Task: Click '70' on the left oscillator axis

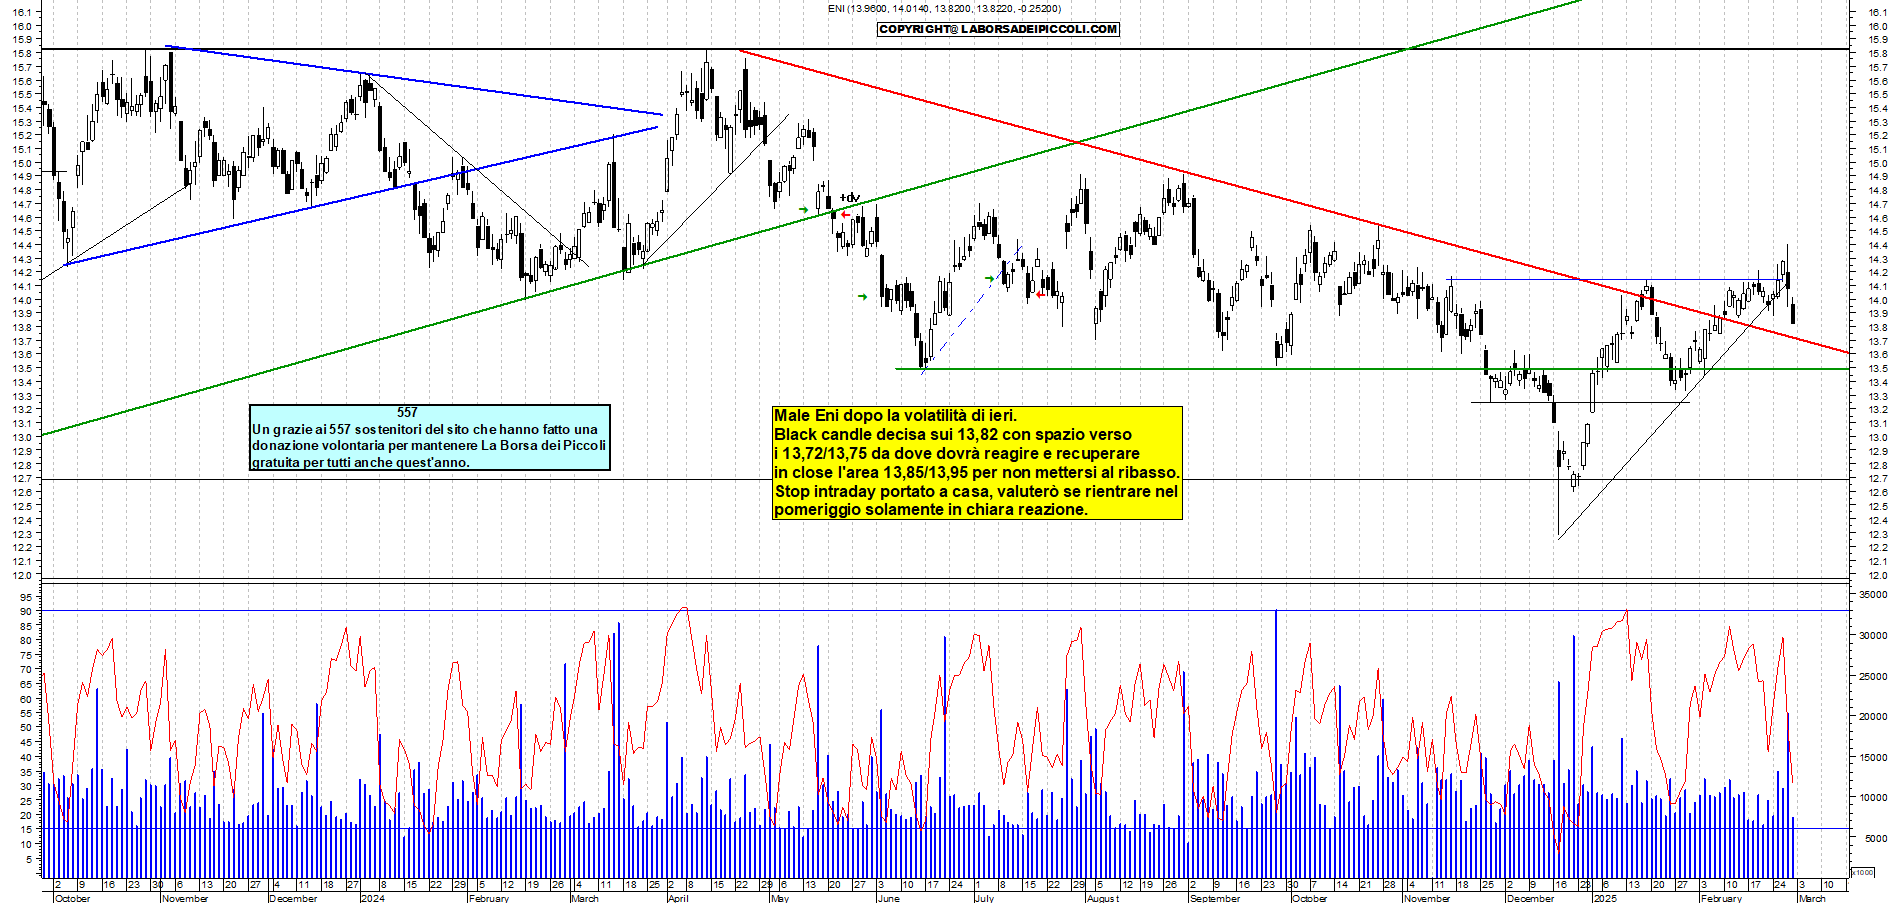Action: [26, 670]
